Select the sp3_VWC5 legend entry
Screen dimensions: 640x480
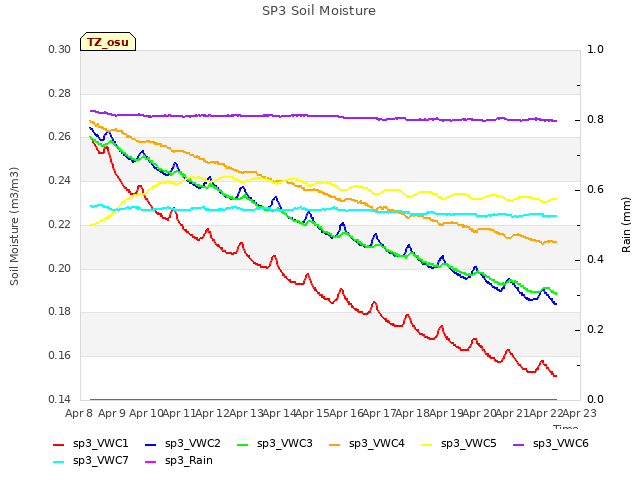coord(459,443)
